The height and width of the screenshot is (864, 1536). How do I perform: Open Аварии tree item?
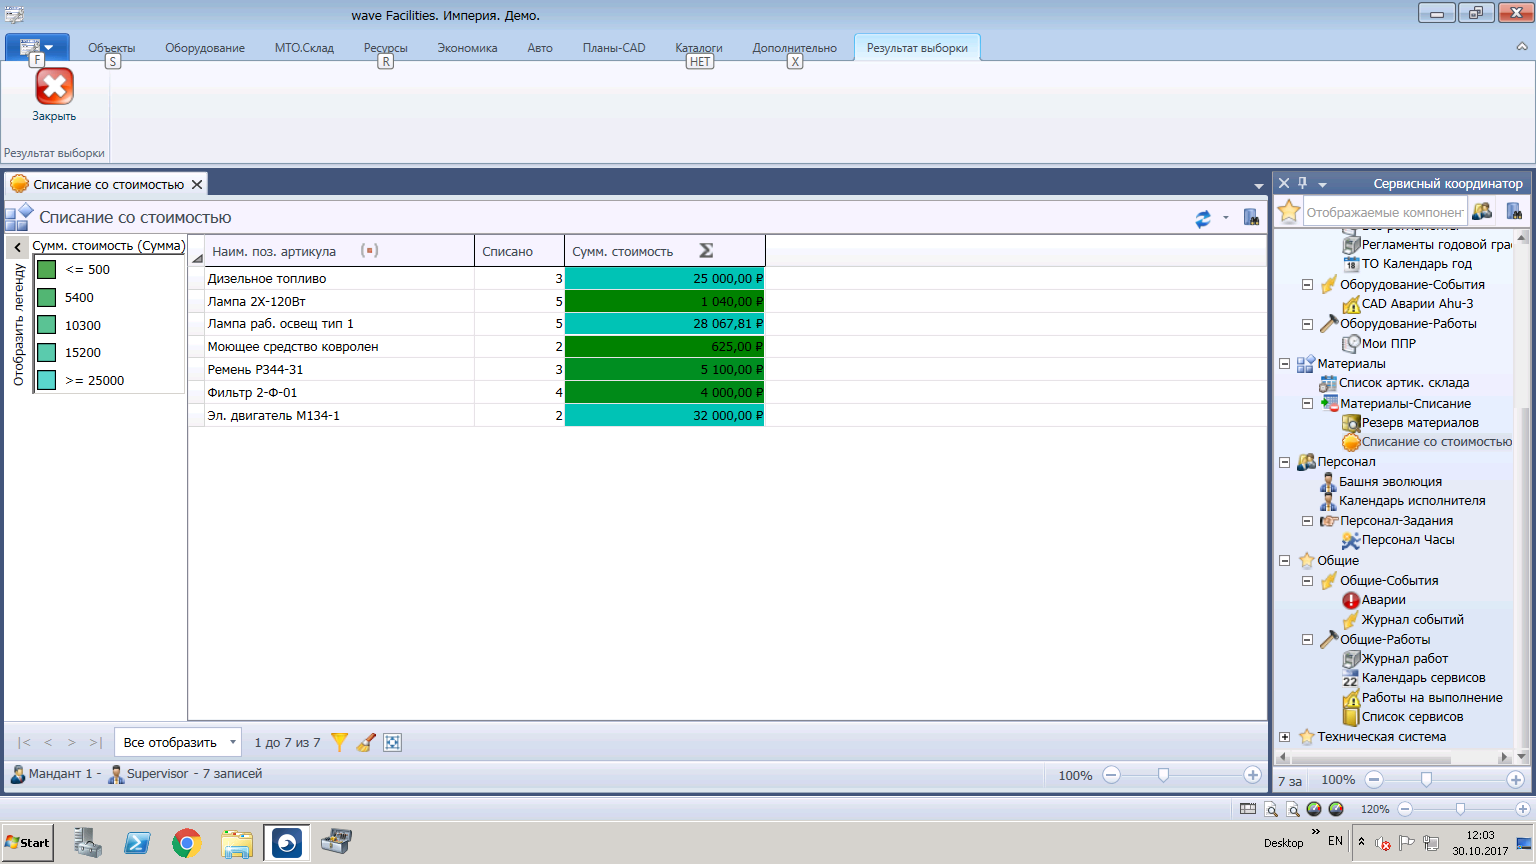(1383, 600)
